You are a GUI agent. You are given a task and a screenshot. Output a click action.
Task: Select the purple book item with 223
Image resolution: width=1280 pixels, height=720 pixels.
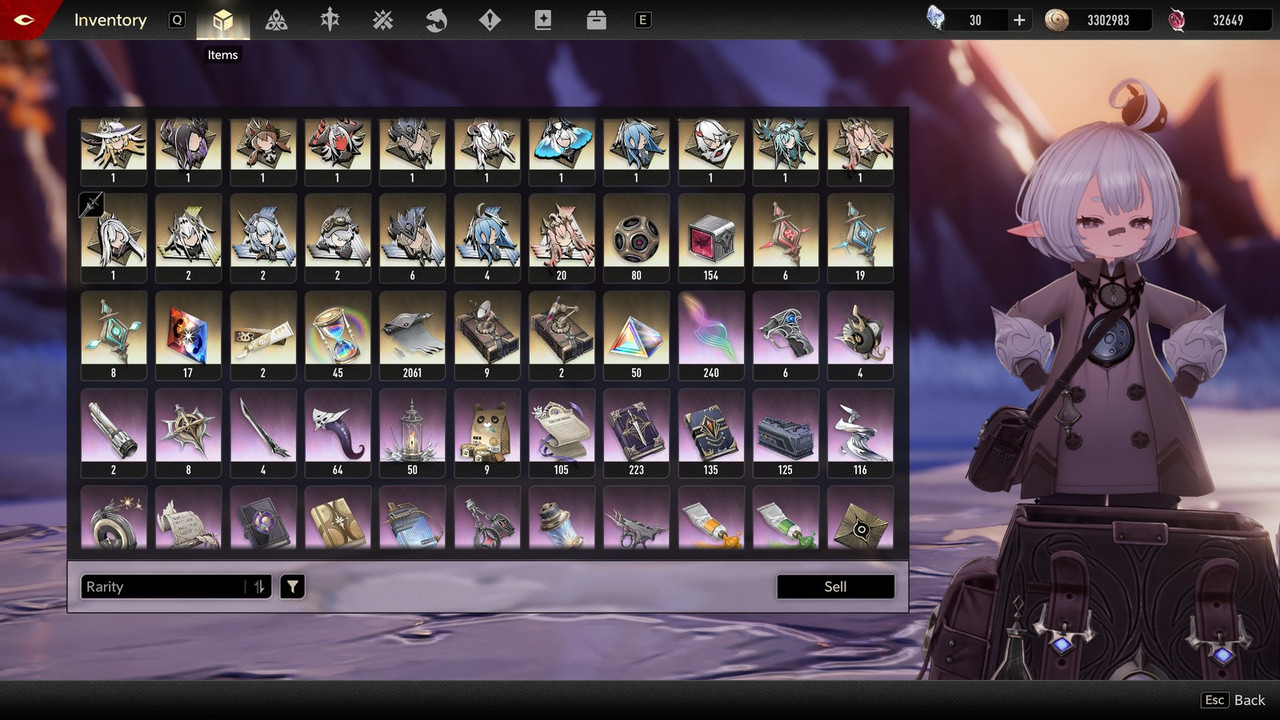635,432
